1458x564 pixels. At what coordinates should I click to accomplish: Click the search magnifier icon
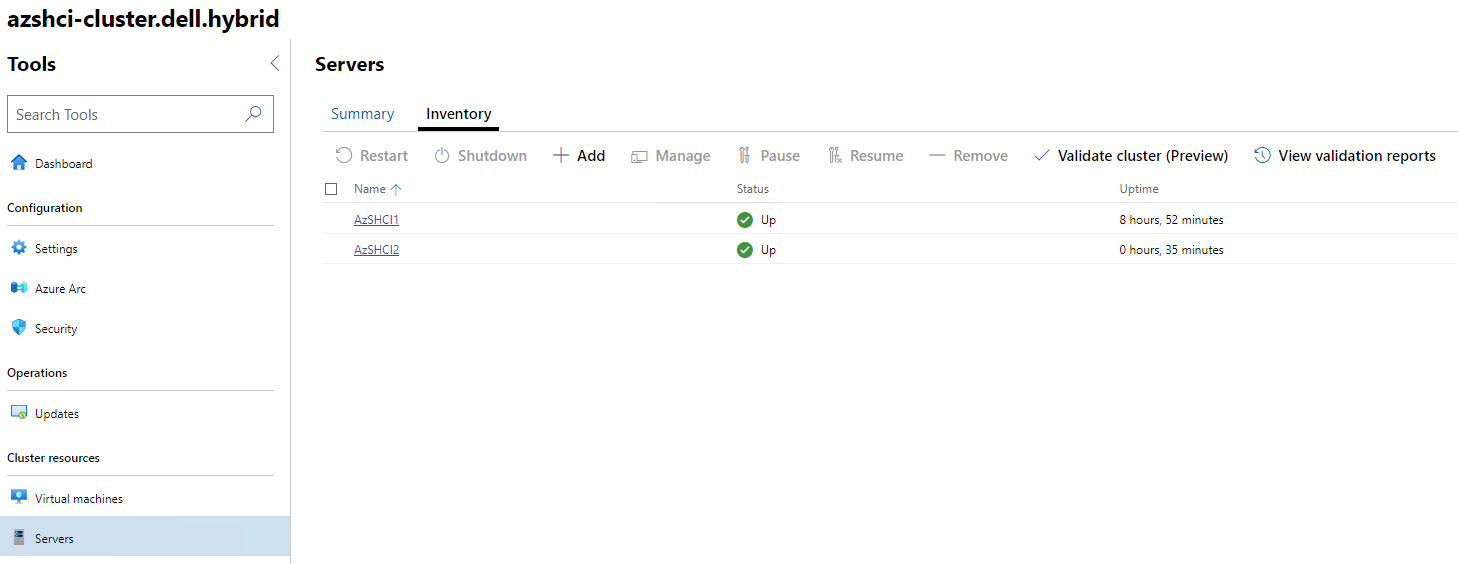pyautogui.click(x=253, y=114)
